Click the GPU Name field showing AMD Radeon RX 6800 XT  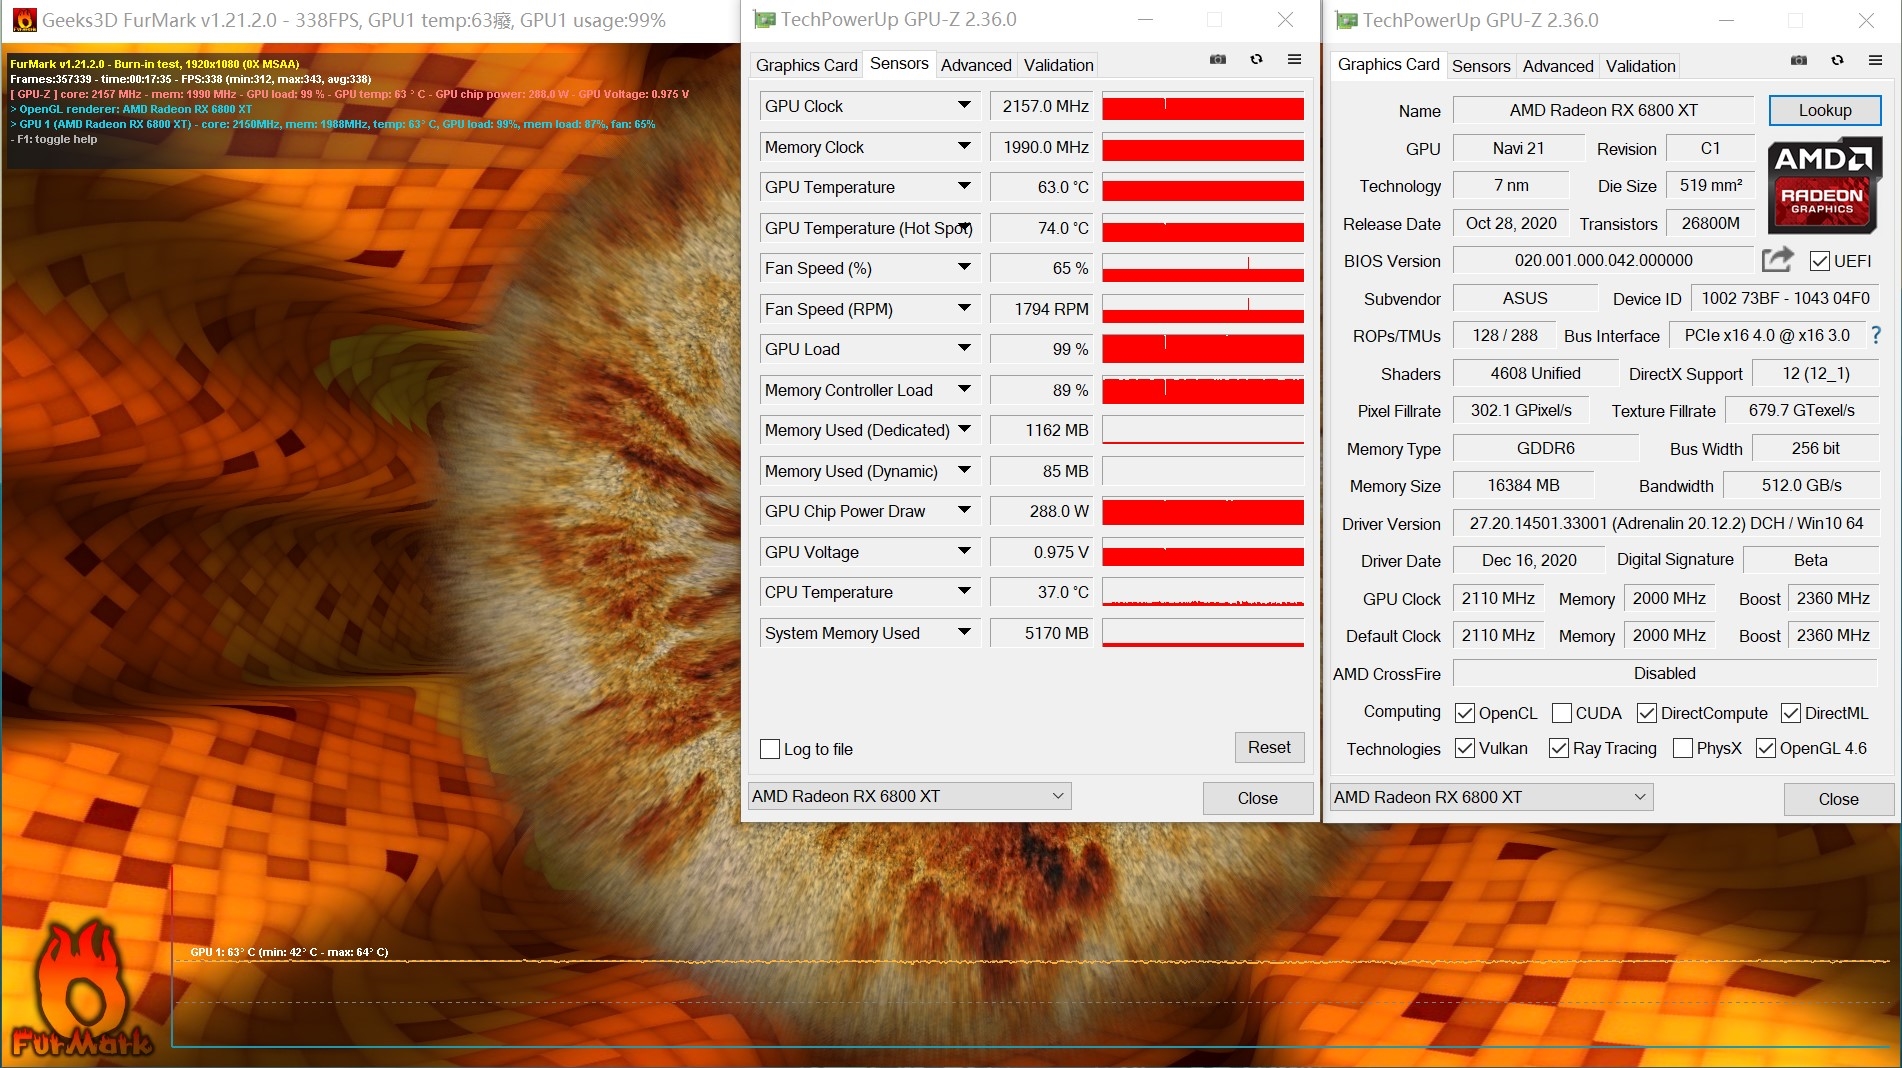[1603, 110]
